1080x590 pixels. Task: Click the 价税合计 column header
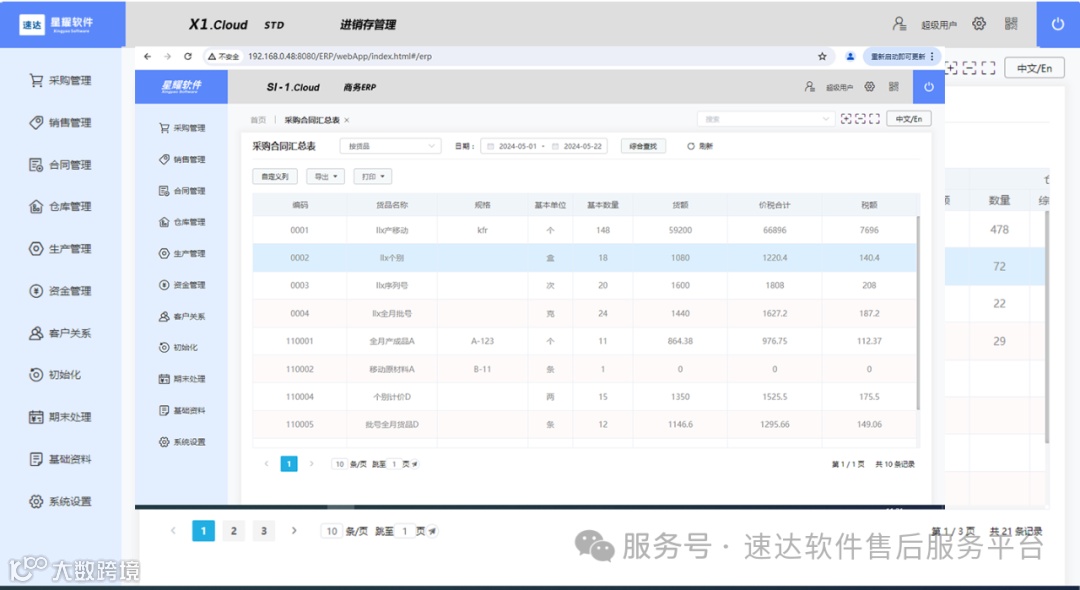pyautogui.click(x=774, y=205)
